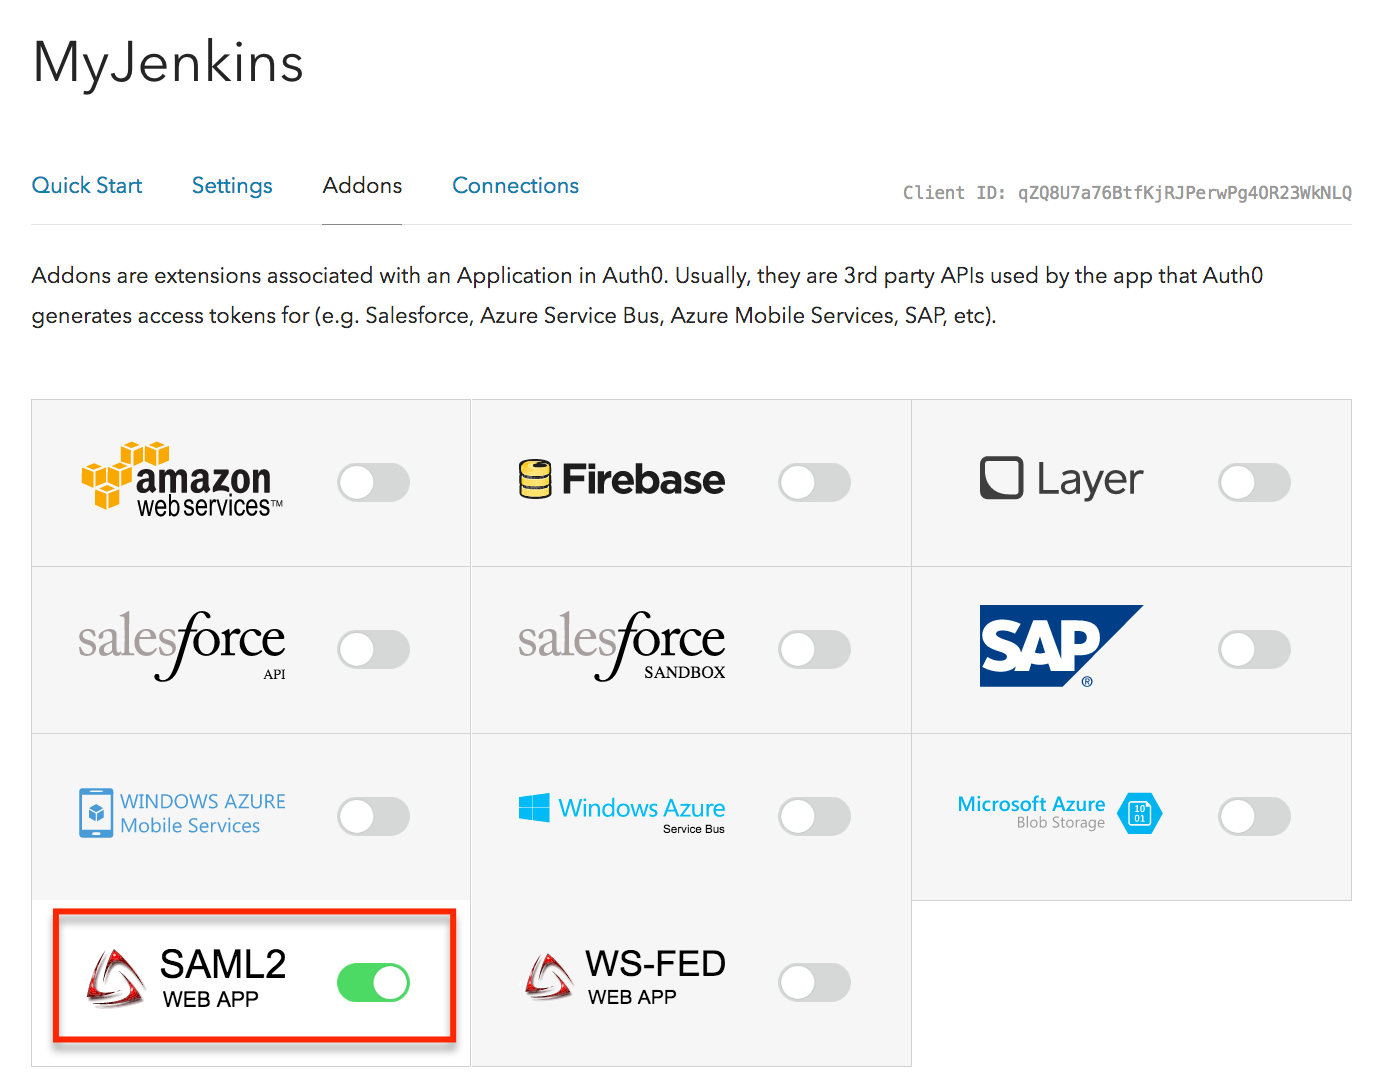Click the Salesforce API logo
Image resolution: width=1392 pixels, height=1088 pixels.
point(181,645)
